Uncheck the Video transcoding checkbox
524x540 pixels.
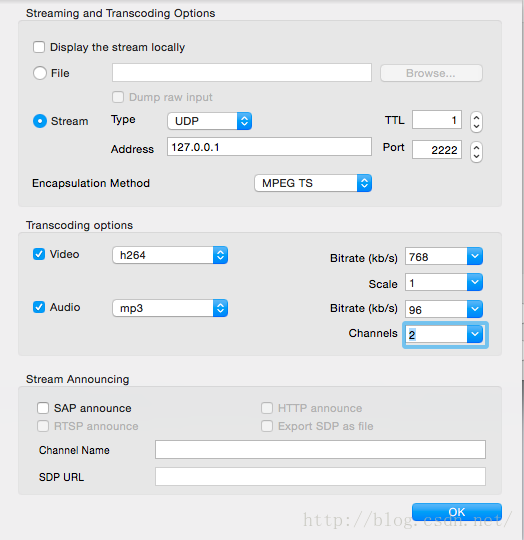[x=39, y=254]
